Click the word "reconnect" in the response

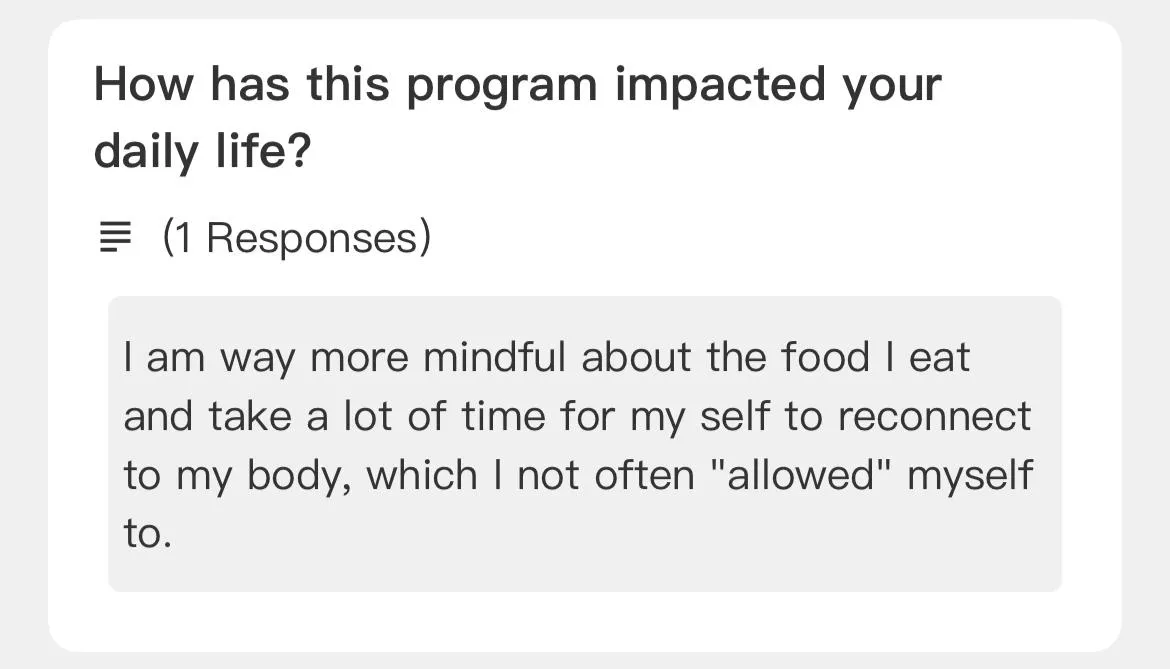click(x=934, y=416)
